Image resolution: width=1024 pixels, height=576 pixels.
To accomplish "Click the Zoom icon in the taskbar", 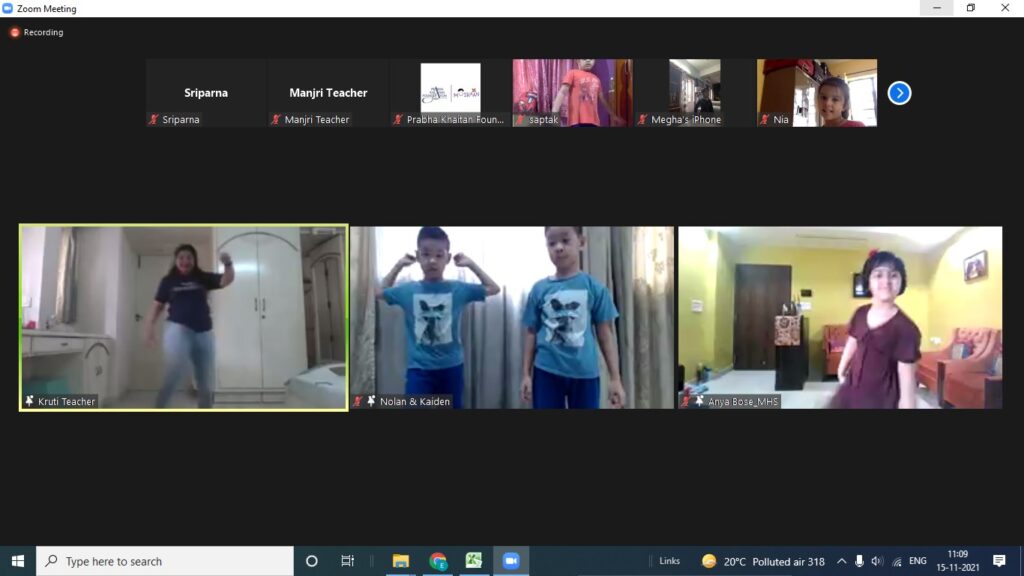I will pos(511,561).
